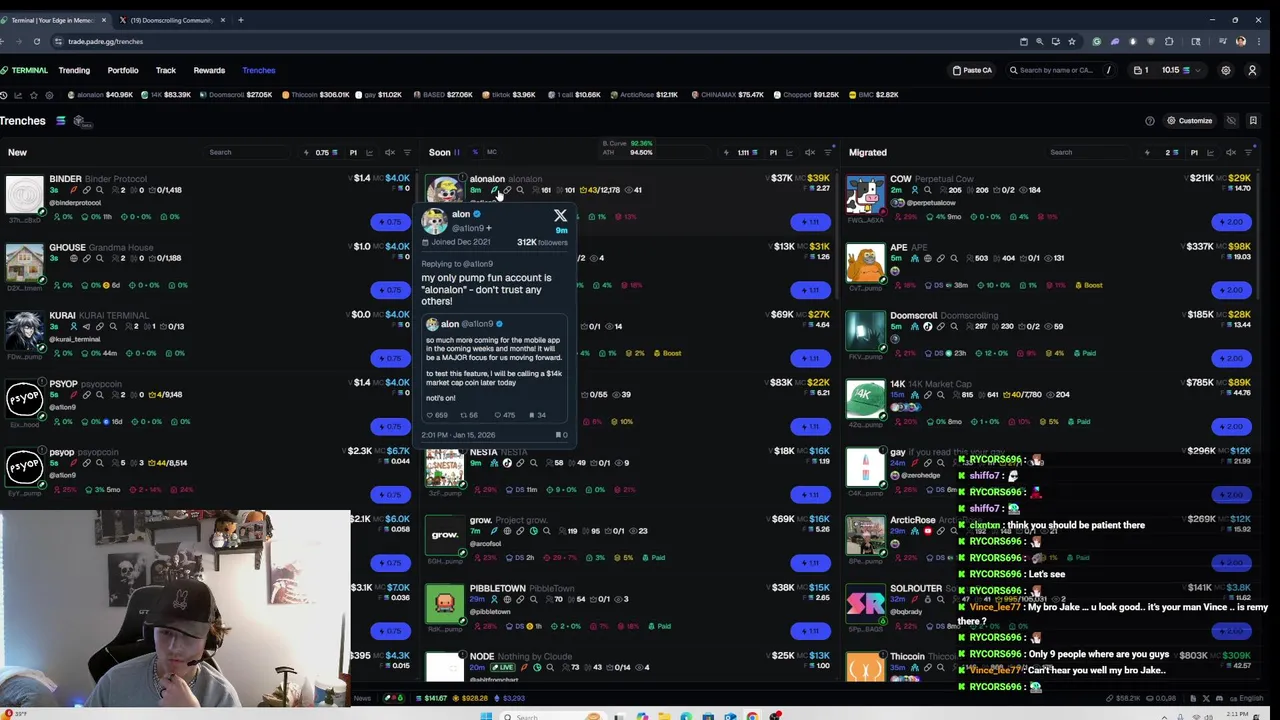Image resolution: width=1280 pixels, height=720 pixels.
Task: Open the Rewards tab
Action: point(209,70)
